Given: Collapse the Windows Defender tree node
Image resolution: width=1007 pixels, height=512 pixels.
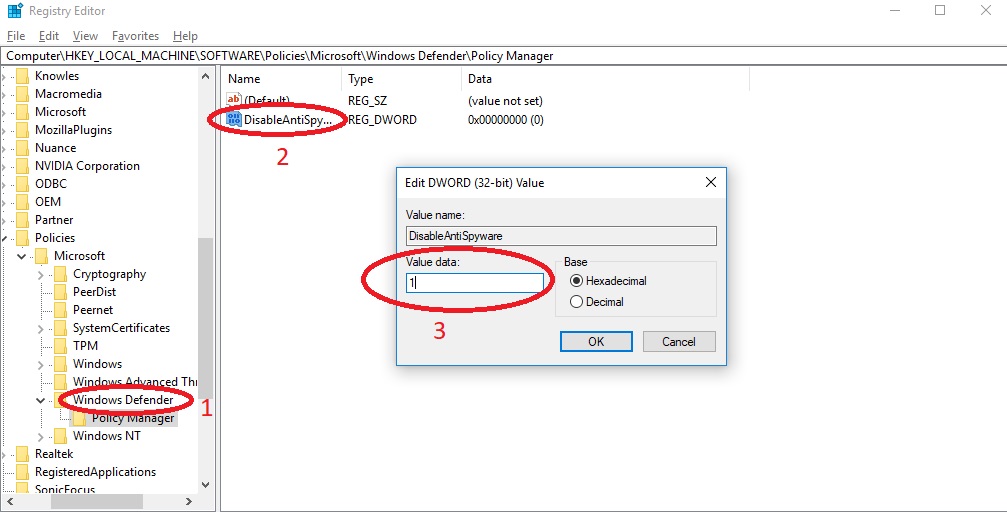Looking at the screenshot, I should 41,400.
